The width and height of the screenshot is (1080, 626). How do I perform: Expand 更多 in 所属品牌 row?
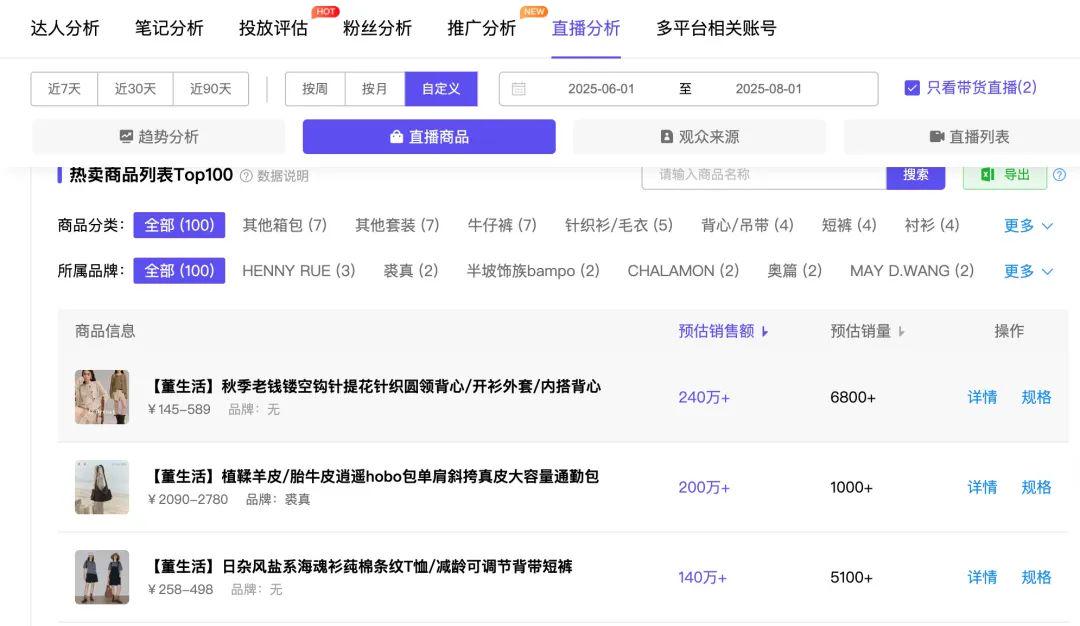click(x=1028, y=271)
